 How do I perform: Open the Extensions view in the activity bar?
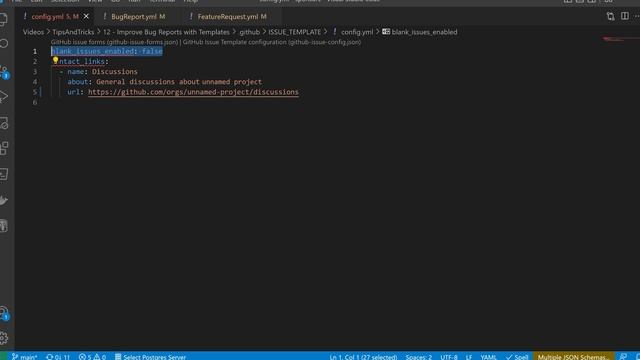4,148
